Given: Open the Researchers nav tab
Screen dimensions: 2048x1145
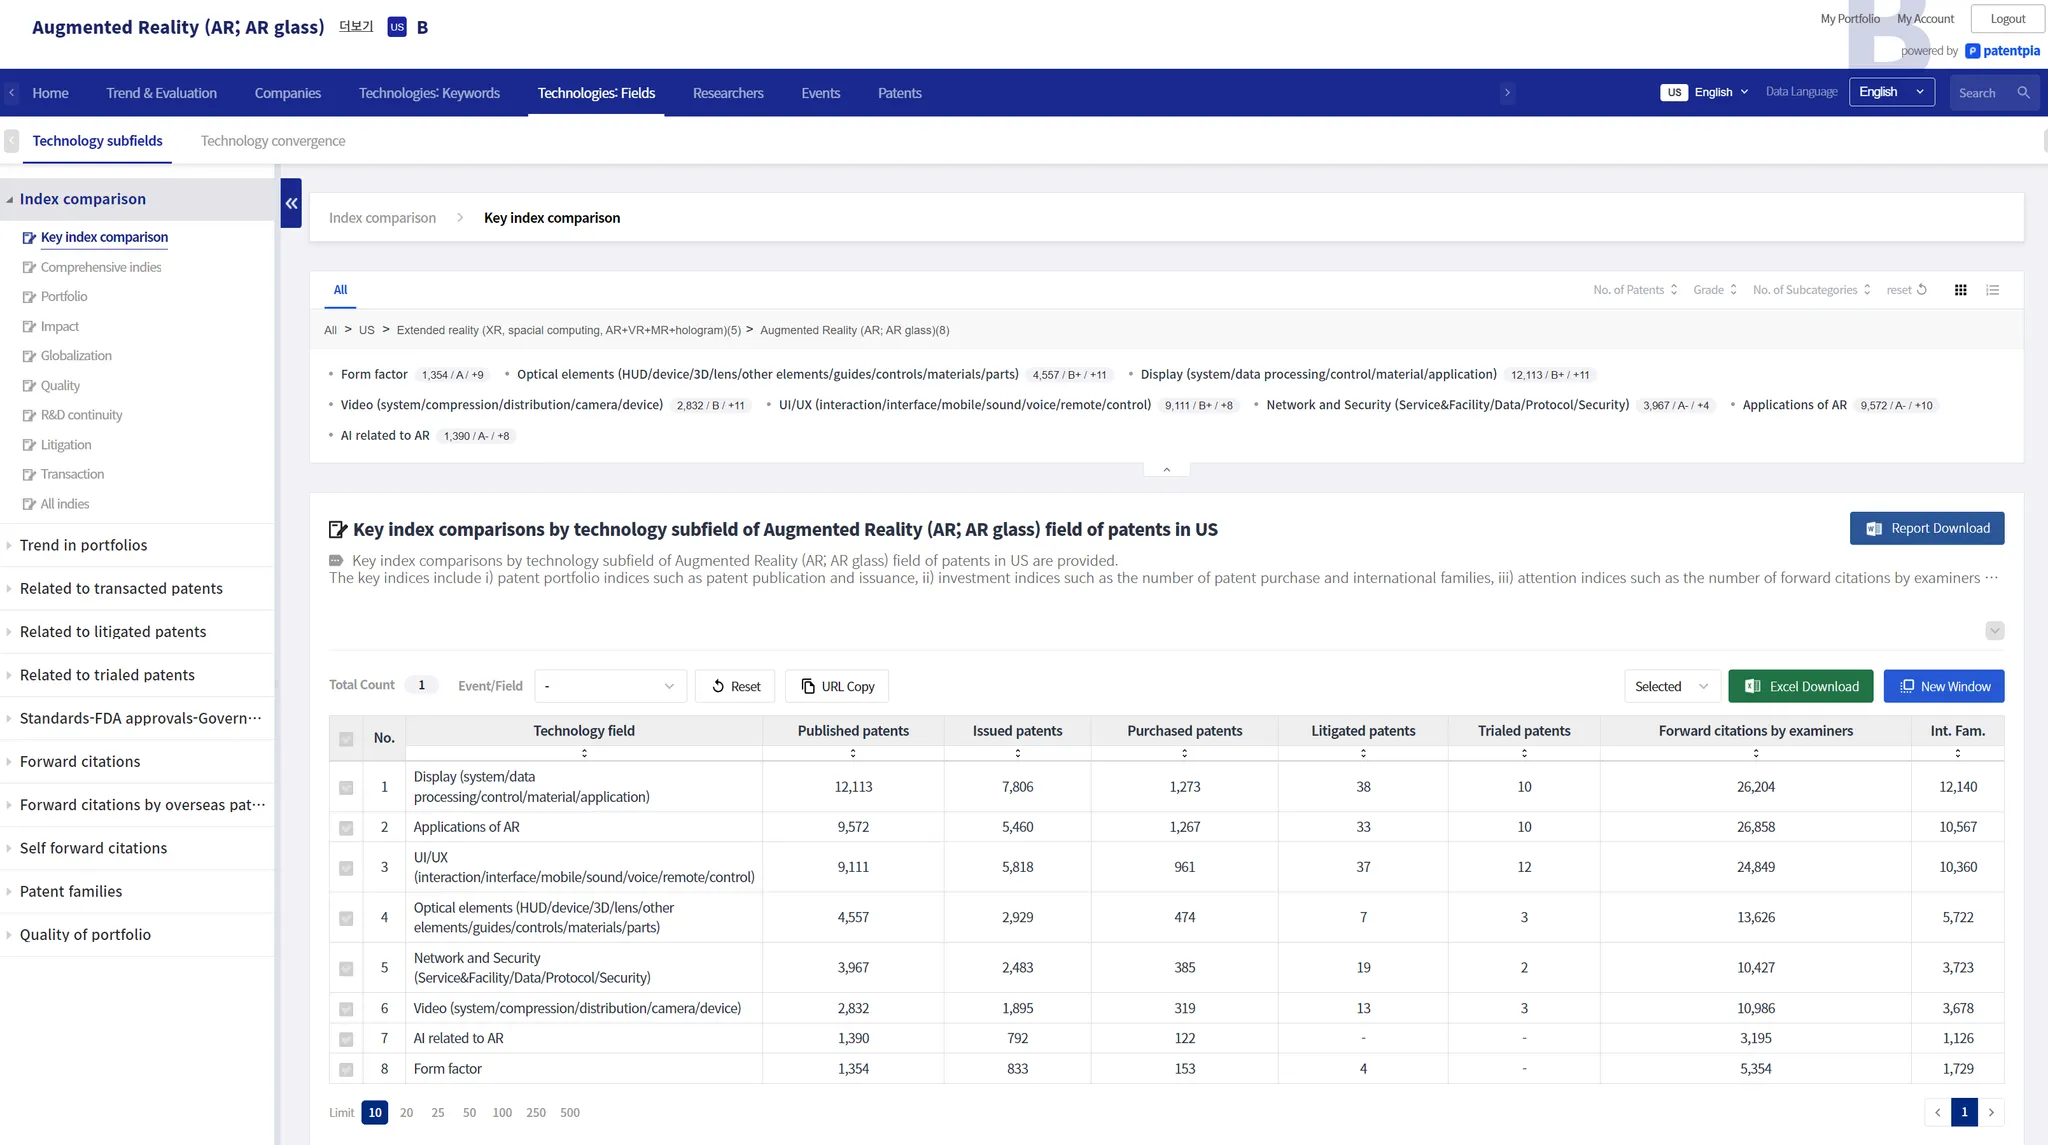Looking at the screenshot, I should click(727, 93).
